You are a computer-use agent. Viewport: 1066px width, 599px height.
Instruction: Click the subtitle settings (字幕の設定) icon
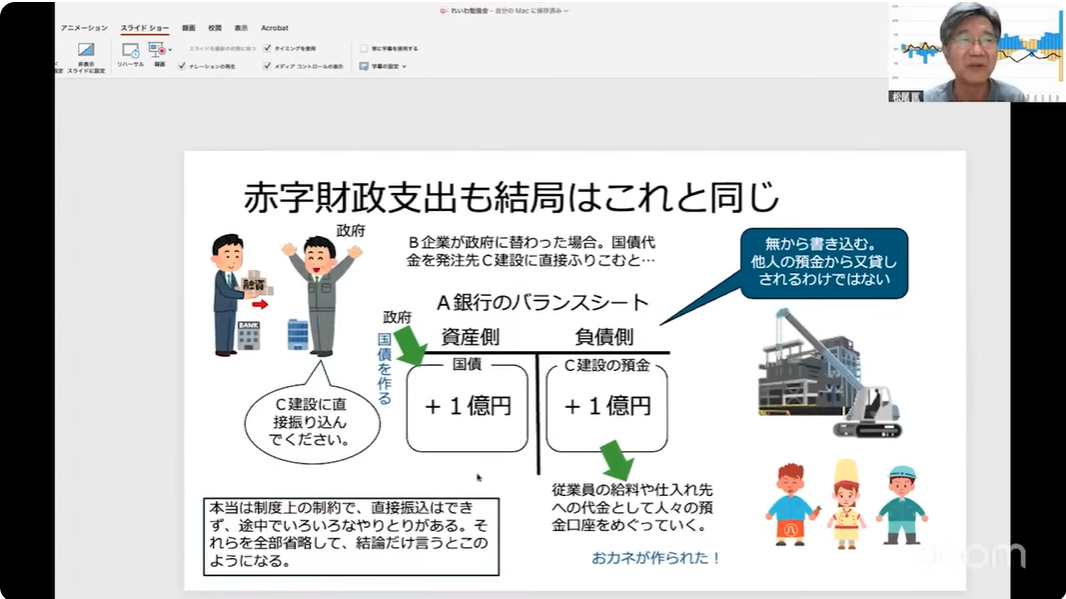[364, 67]
